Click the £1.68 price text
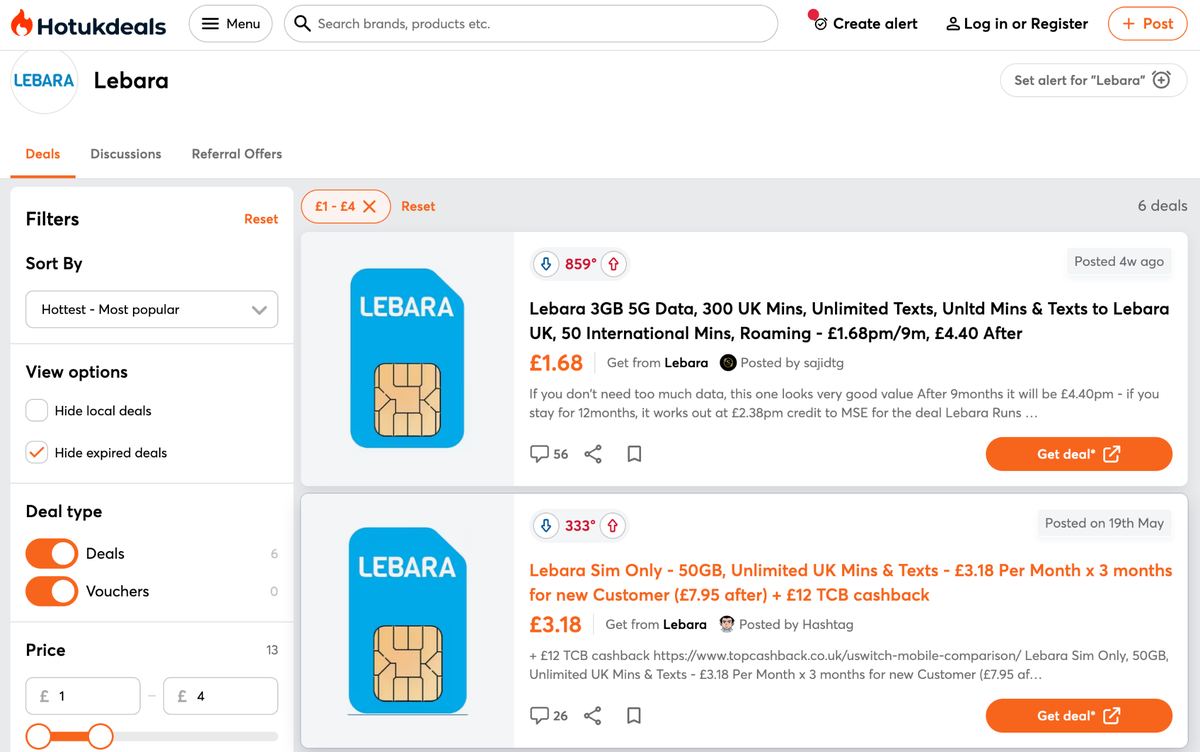 (556, 363)
